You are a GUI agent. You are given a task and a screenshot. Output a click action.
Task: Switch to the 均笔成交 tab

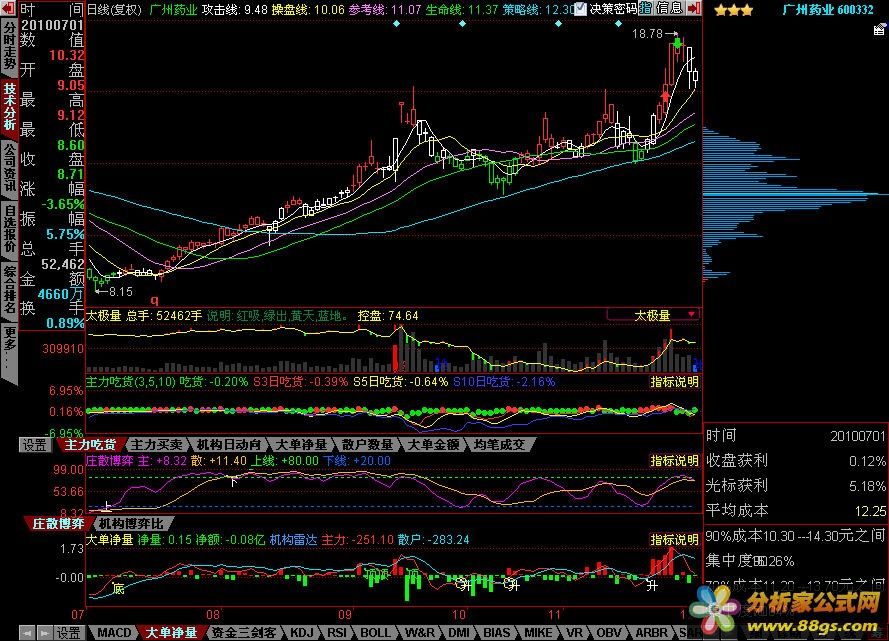499,445
